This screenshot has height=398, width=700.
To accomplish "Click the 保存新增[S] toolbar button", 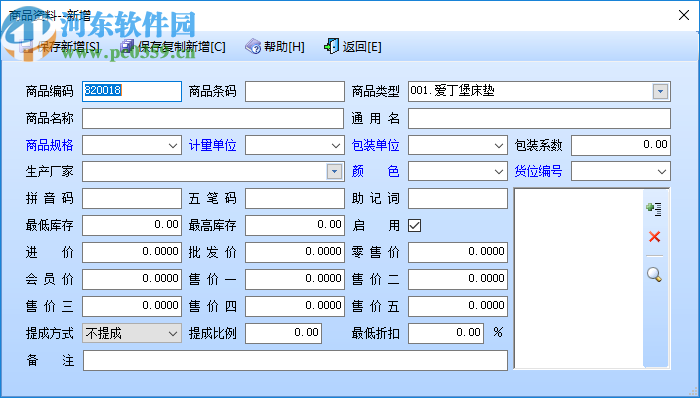I will click(60, 46).
